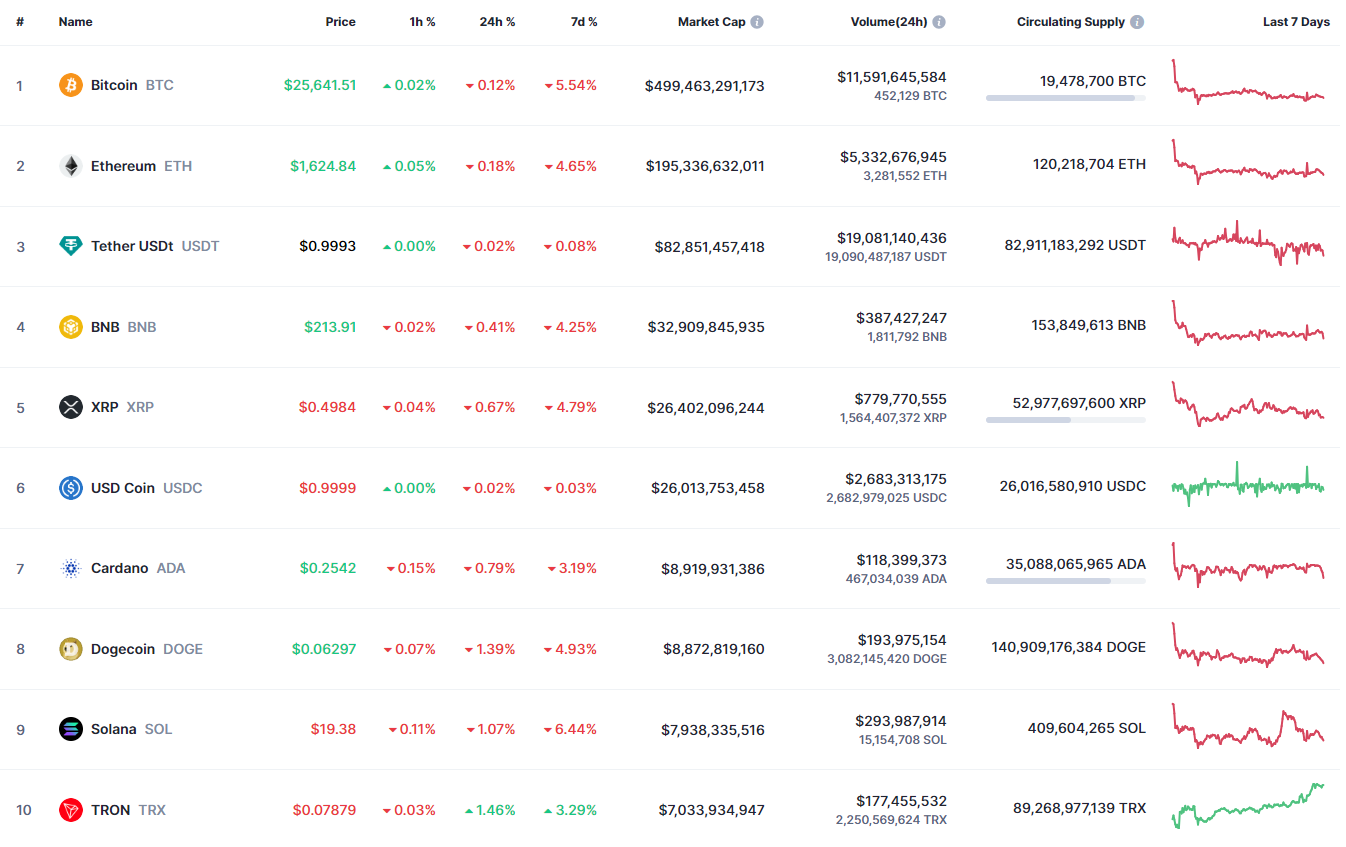The image size is (1346, 847).
Task: Click the BNB coin logo icon
Action: pos(70,327)
